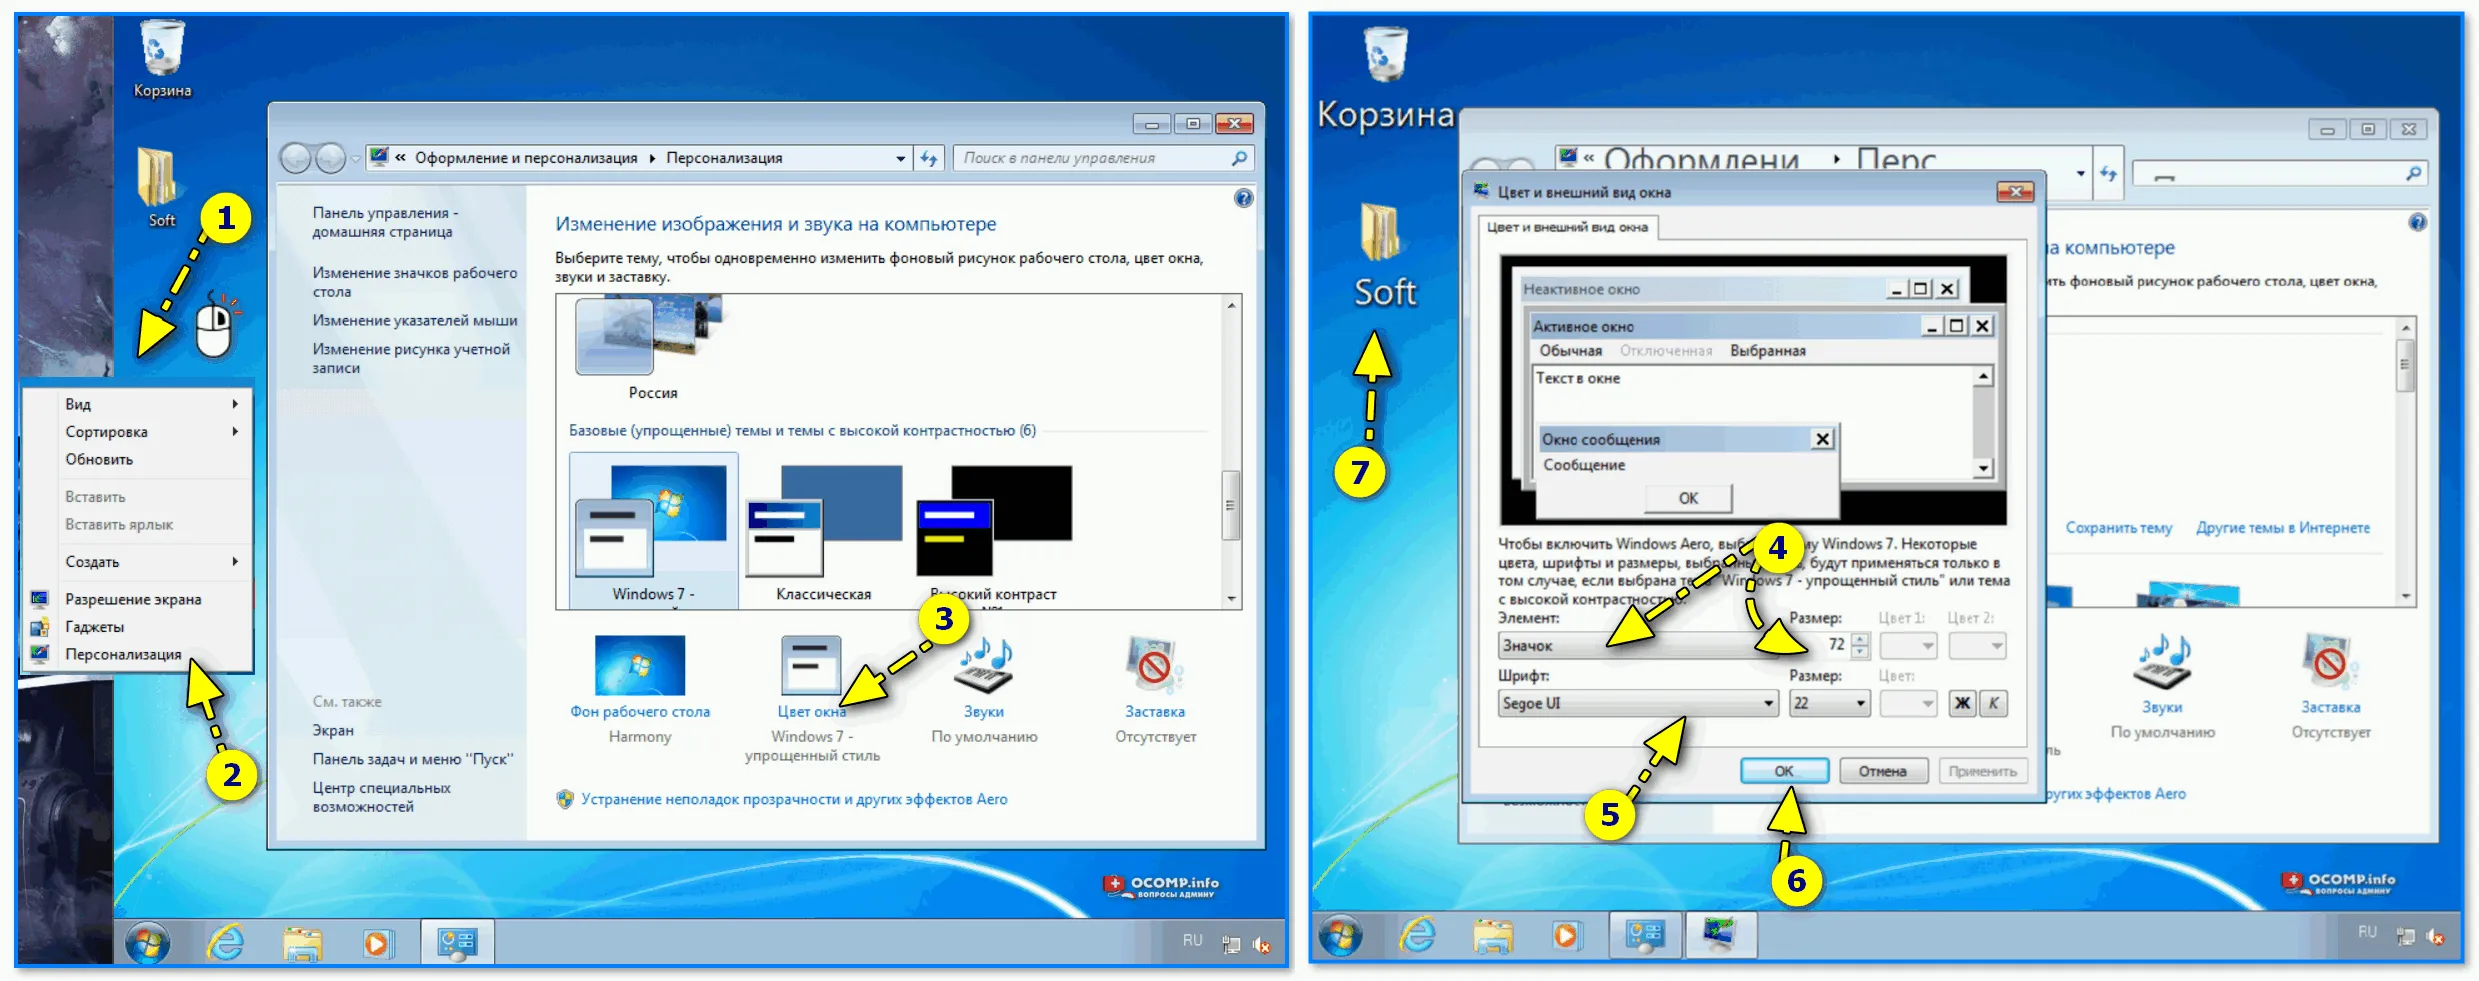Viewport: 2479px width, 981px height.
Task: Expand Создать submenu in the context menu
Action: (137, 562)
